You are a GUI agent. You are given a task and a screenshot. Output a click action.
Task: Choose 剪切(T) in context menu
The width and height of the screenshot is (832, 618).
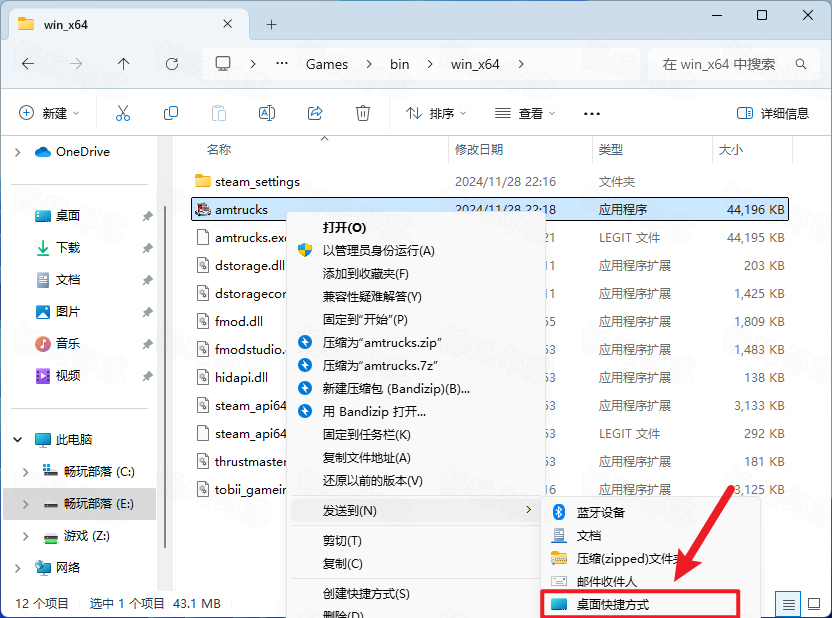coord(416,541)
